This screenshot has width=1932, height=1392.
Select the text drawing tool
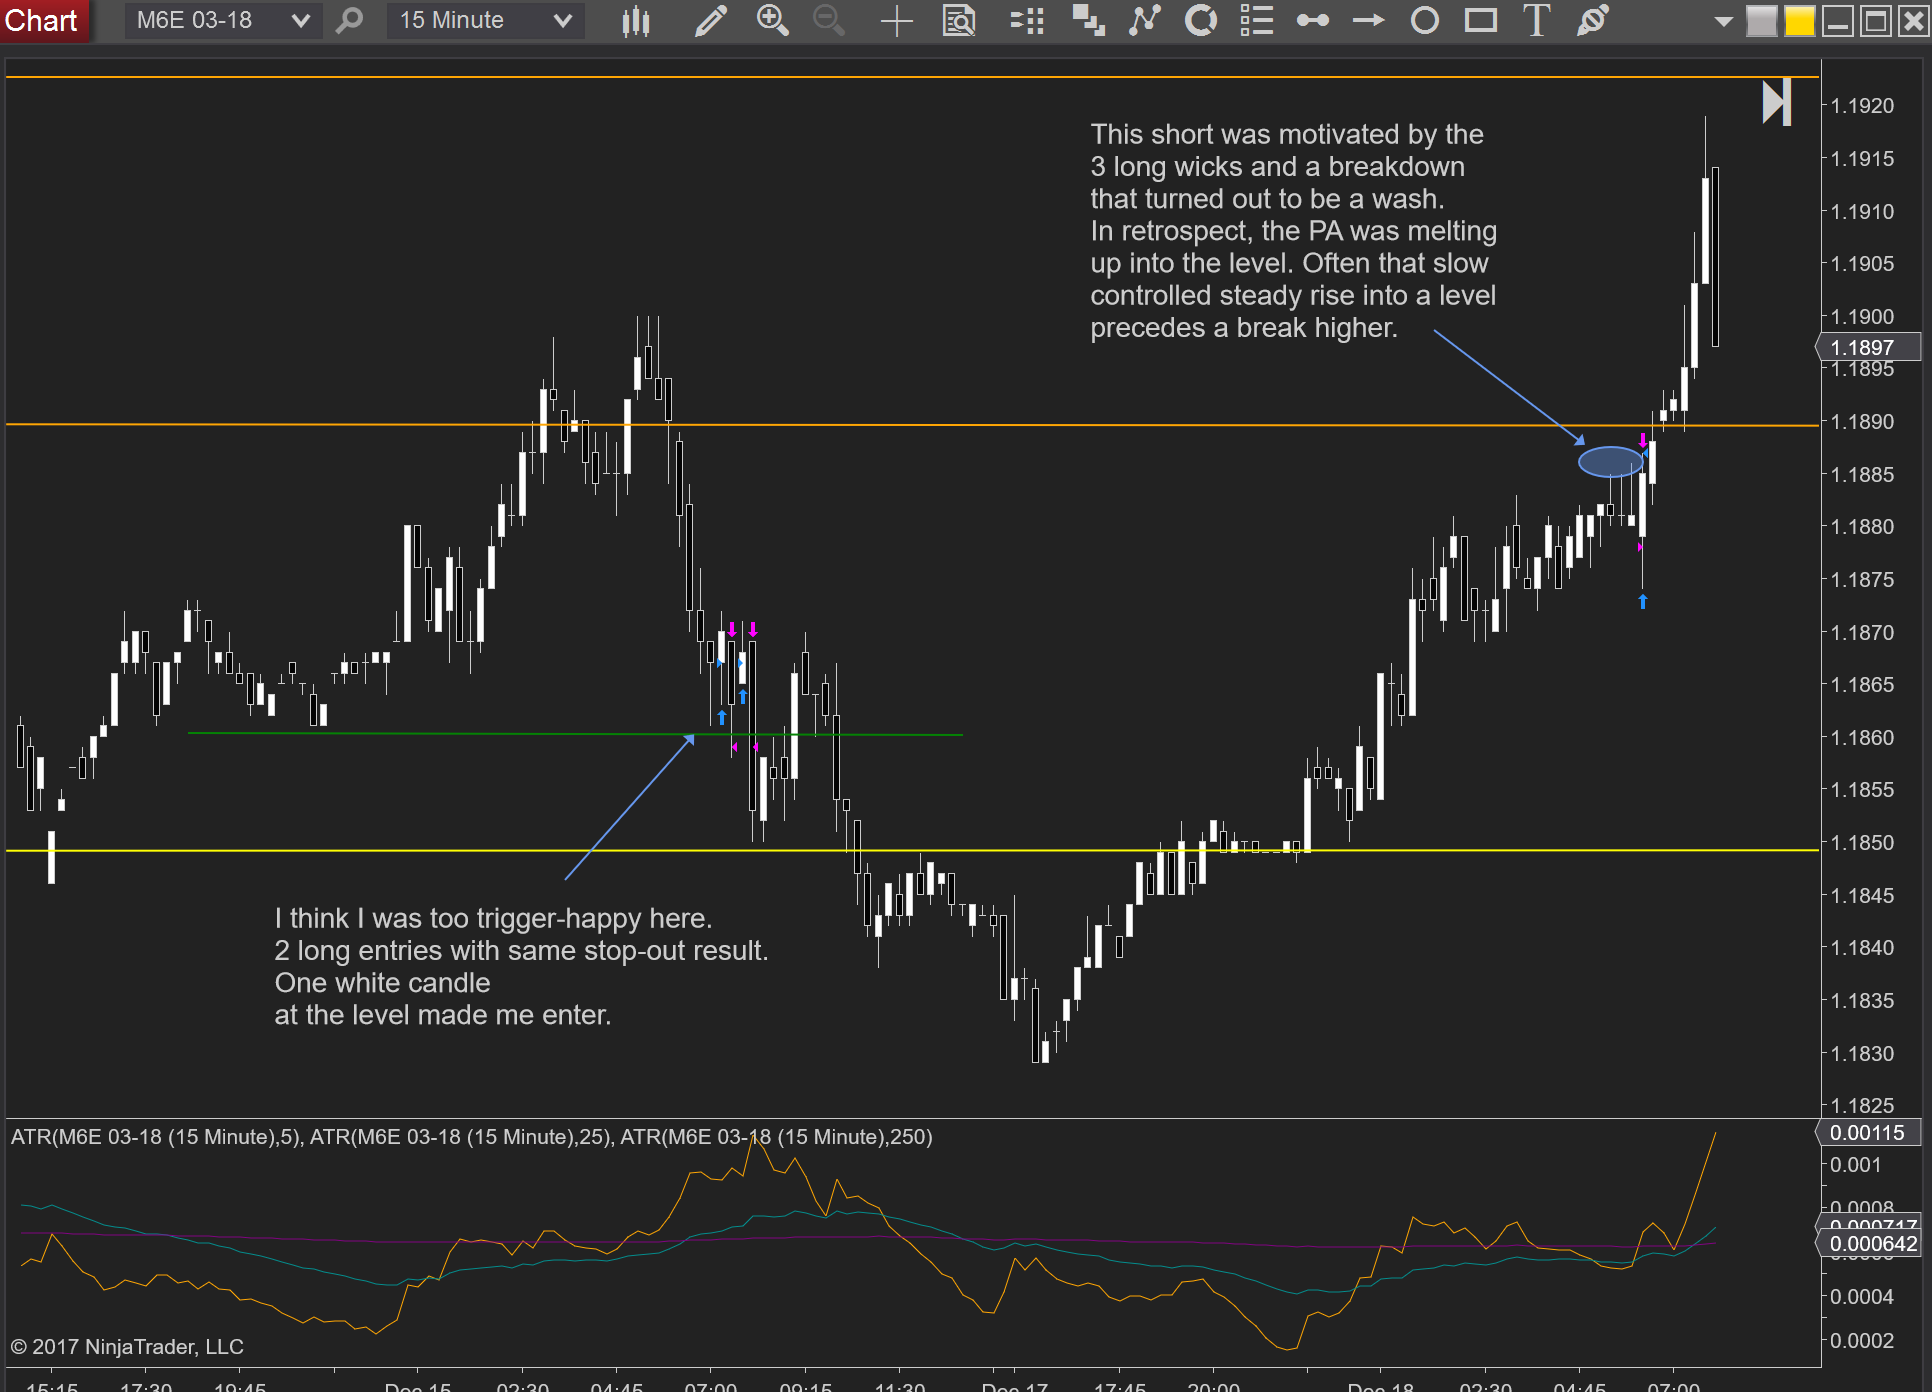point(1536,20)
